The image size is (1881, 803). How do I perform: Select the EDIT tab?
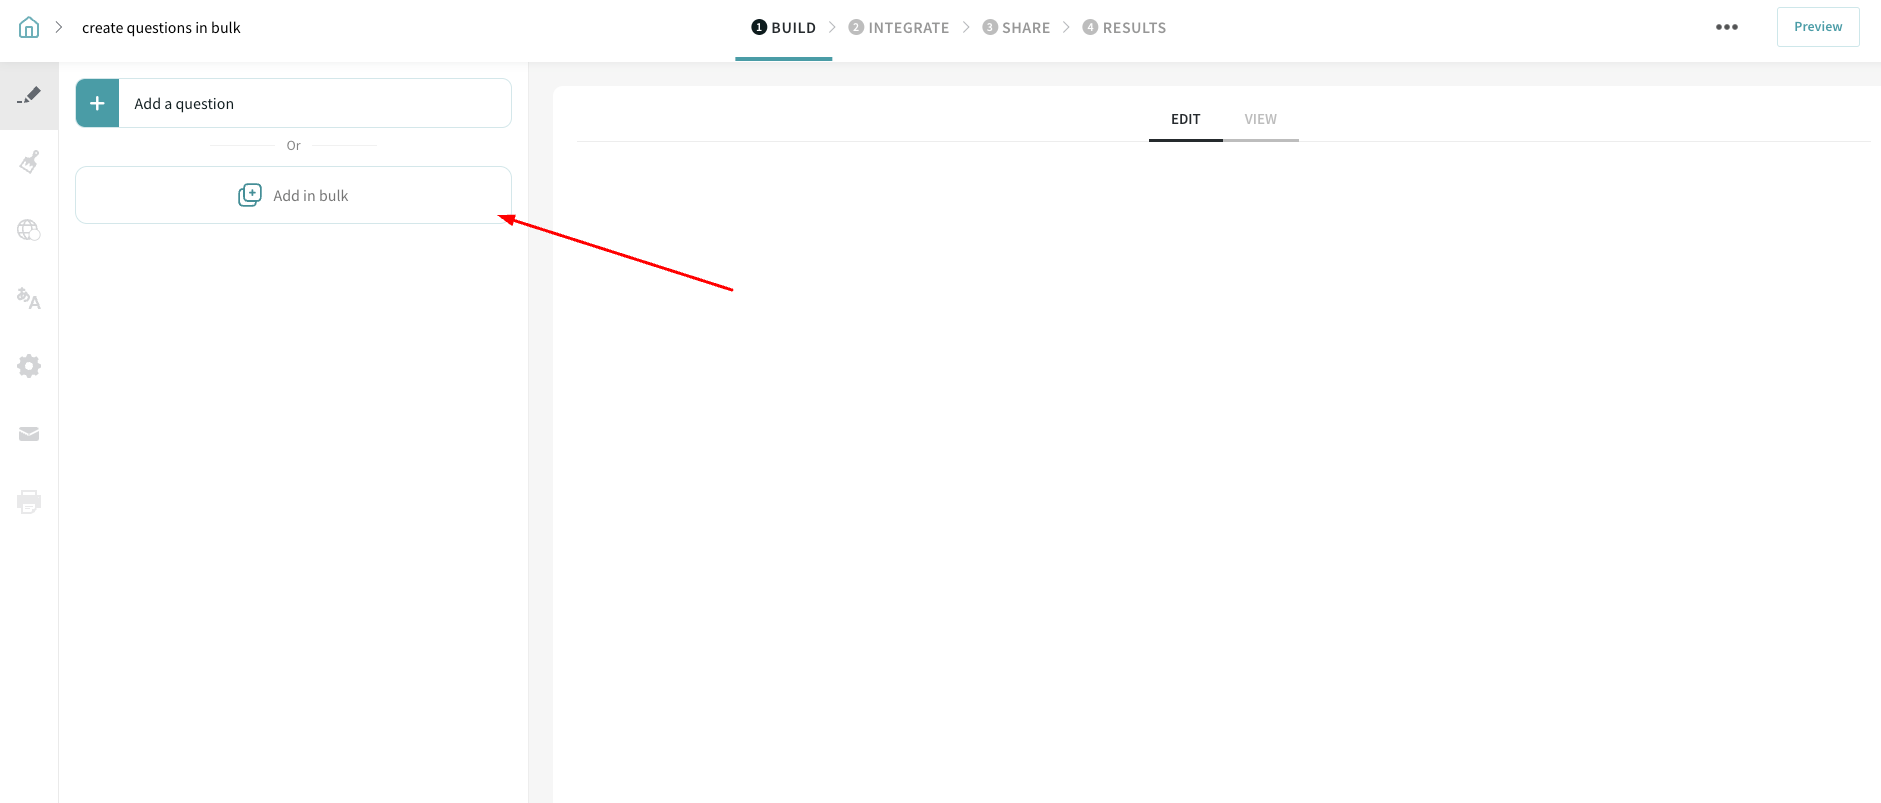click(1185, 119)
